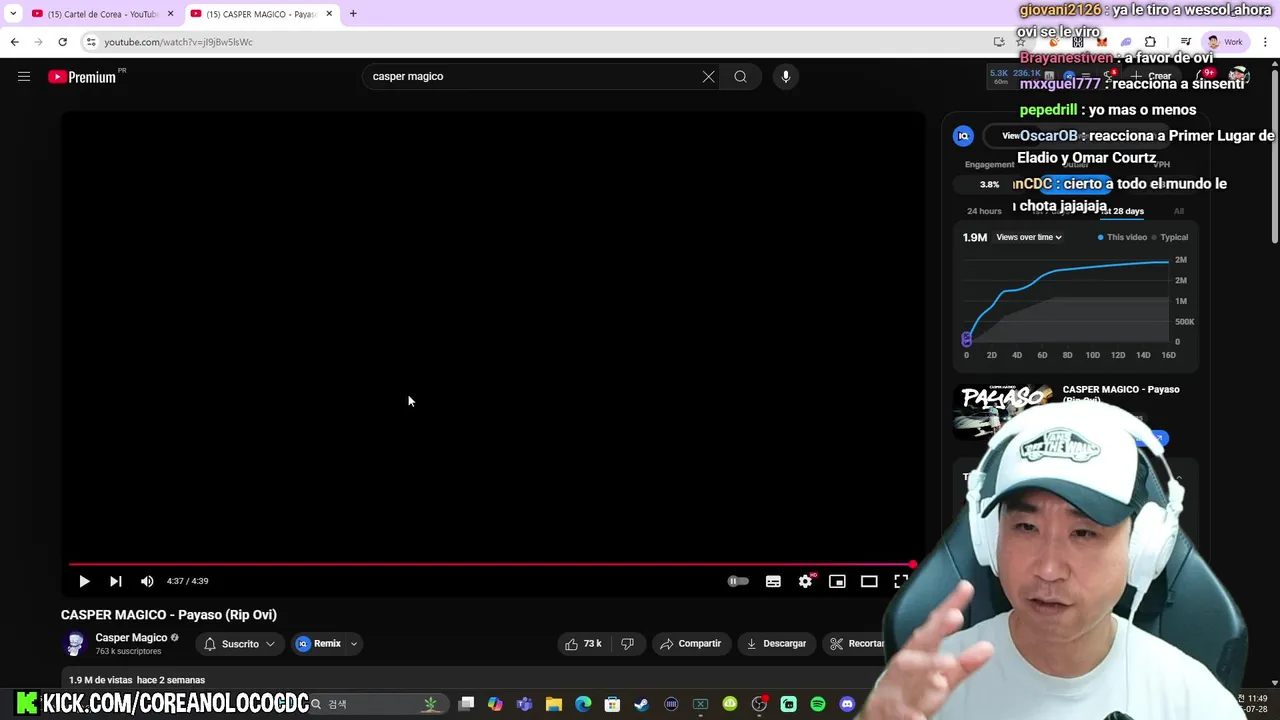Viewport: 1280px width, 720px height.
Task: Click the YouTube address bar URL
Action: coord(178,42)
